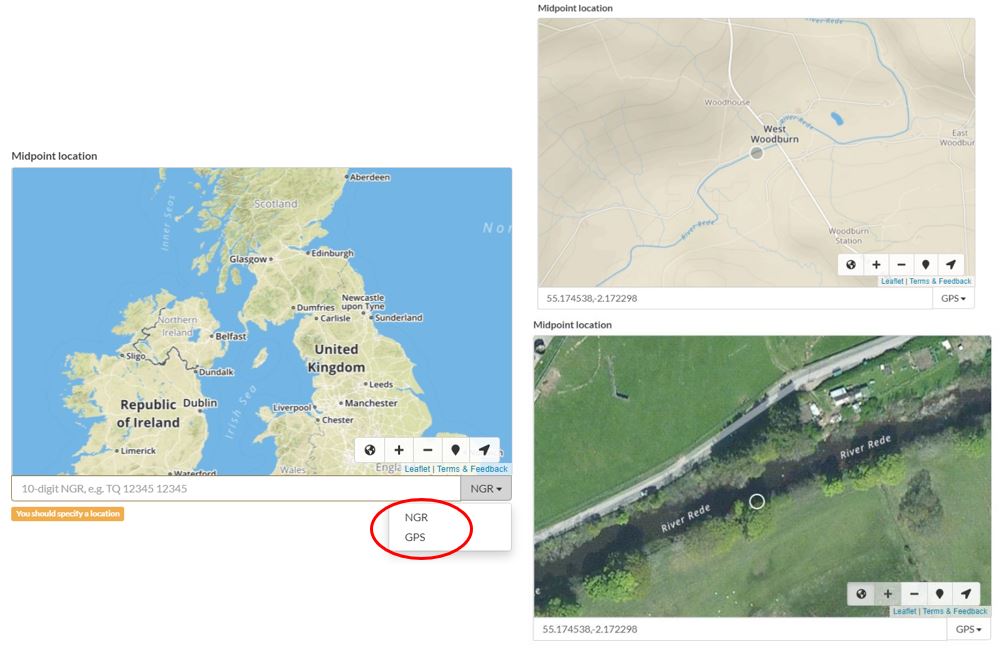Click coordinates field below West Woodburn map

tap(736, 298)
